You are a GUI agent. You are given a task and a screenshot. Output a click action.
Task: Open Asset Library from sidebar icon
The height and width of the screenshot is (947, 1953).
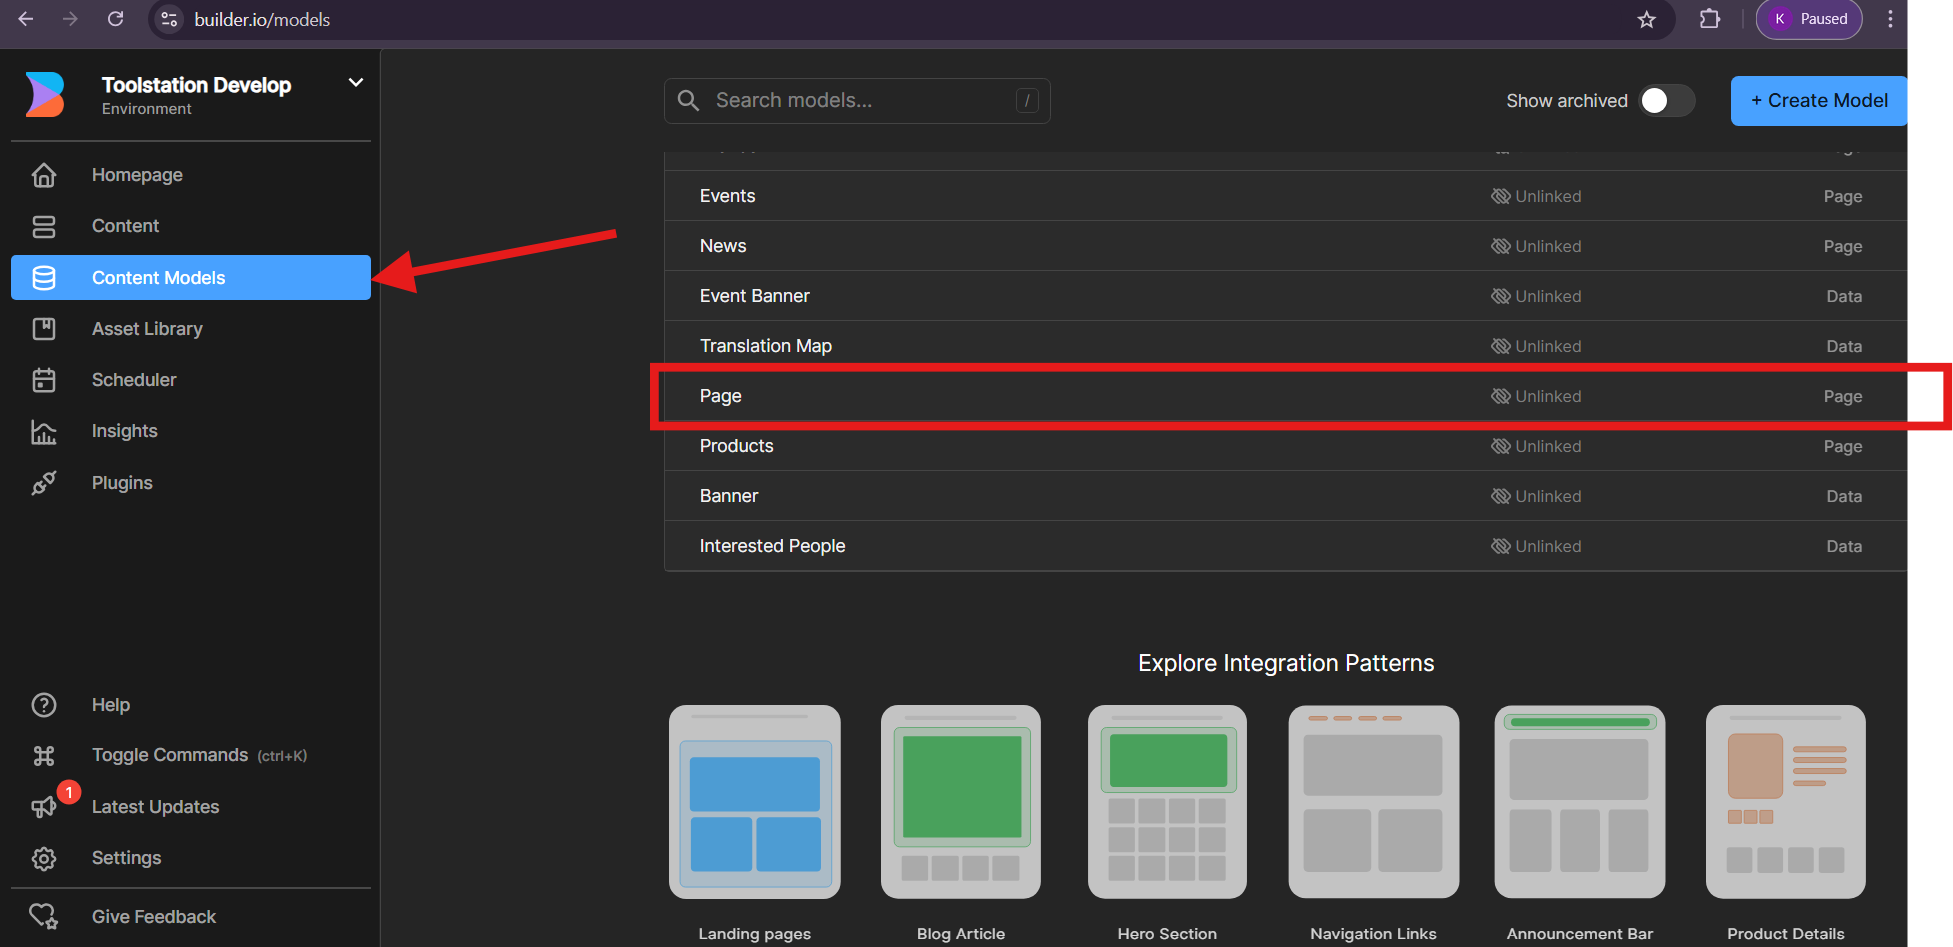[x=44, y=329]
